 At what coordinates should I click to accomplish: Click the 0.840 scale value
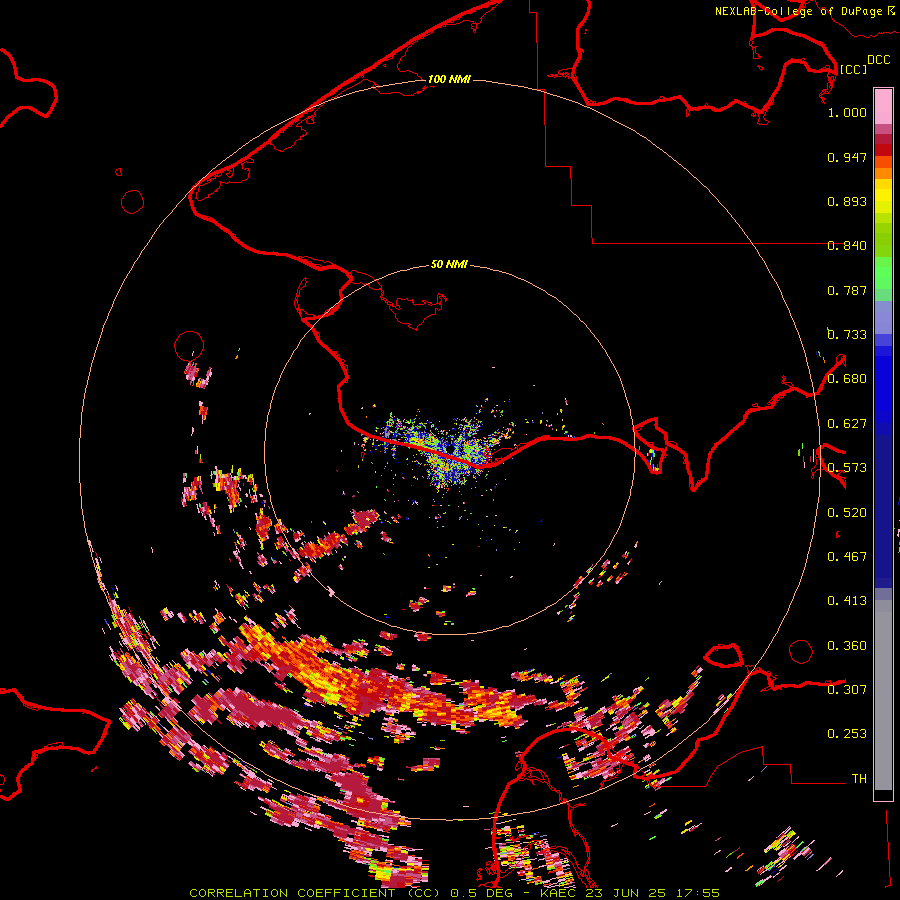(x=847, y=246)
